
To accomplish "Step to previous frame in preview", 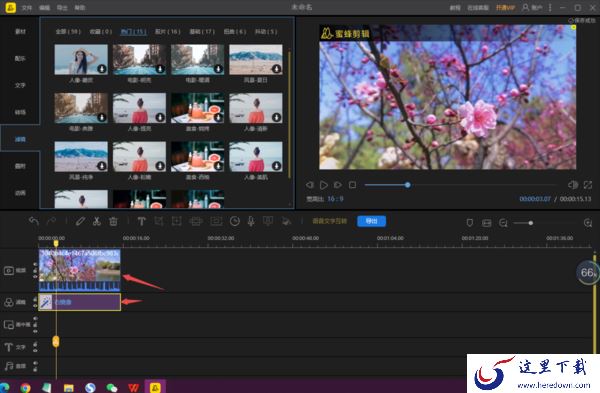I will [309, 185].
